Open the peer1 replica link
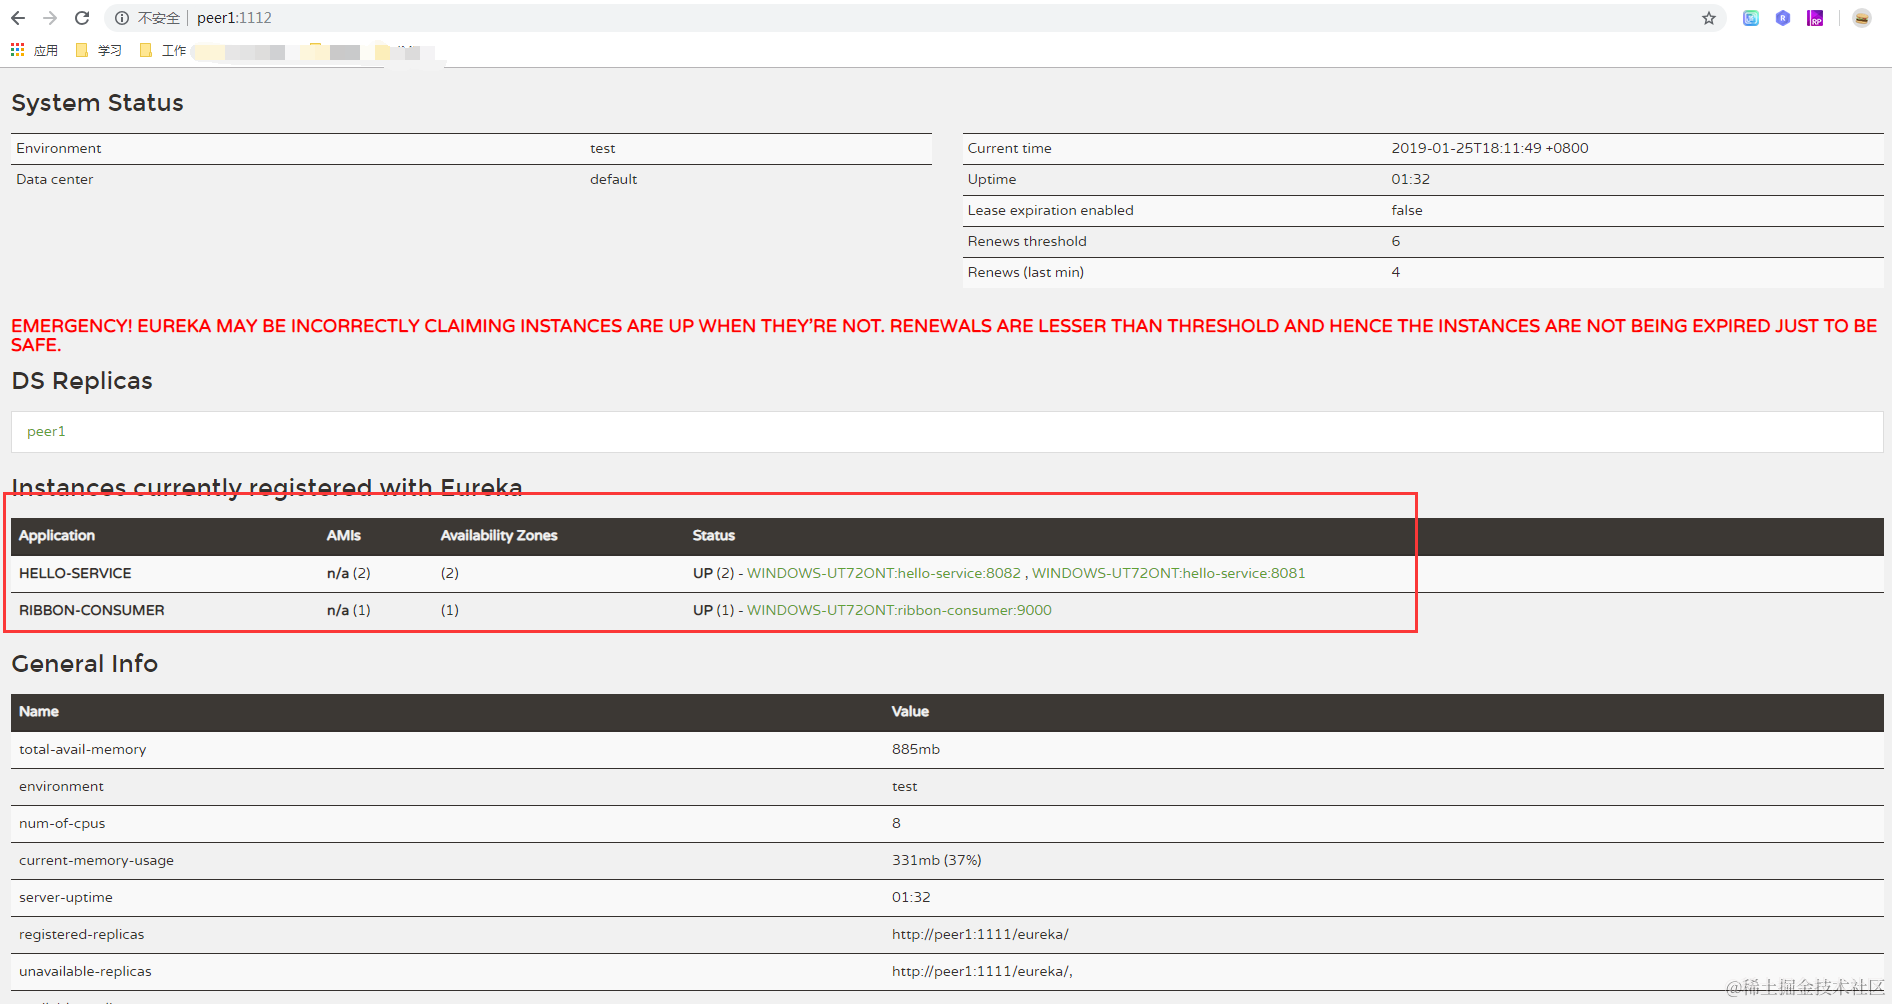Image resolution: width=1892 pixels, height=1004 pixels. 46,431
